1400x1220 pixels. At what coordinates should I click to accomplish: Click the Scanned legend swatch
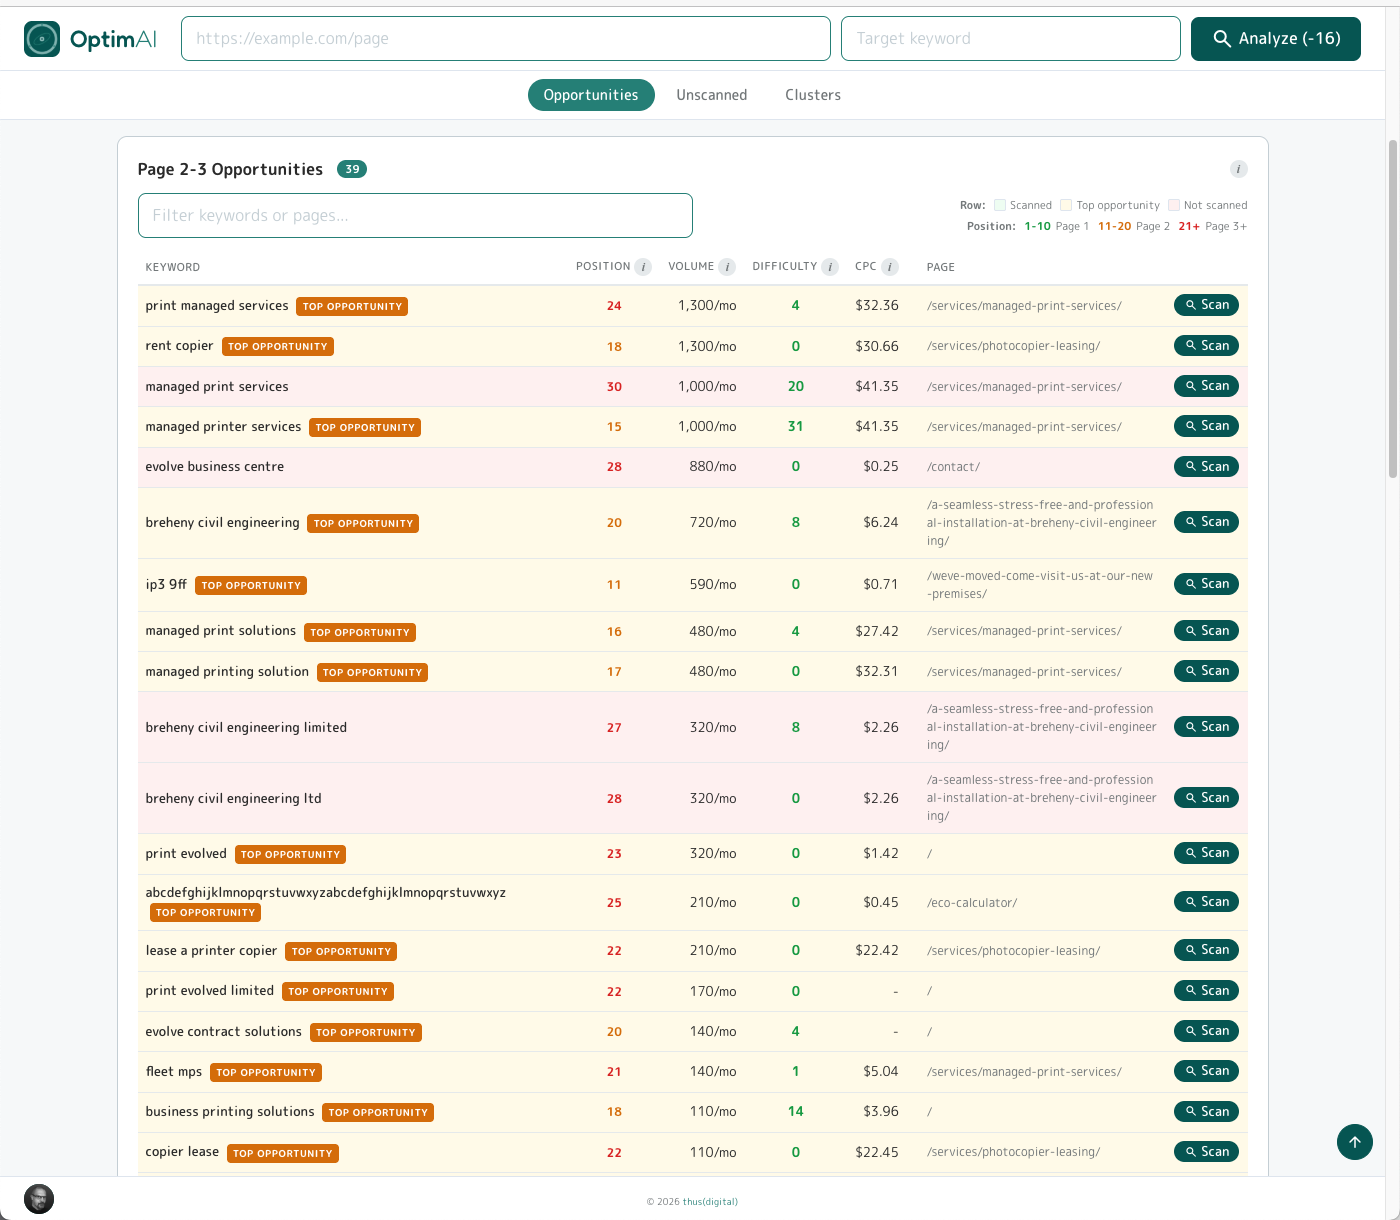pyautogui.click(x=1000, y=205)
